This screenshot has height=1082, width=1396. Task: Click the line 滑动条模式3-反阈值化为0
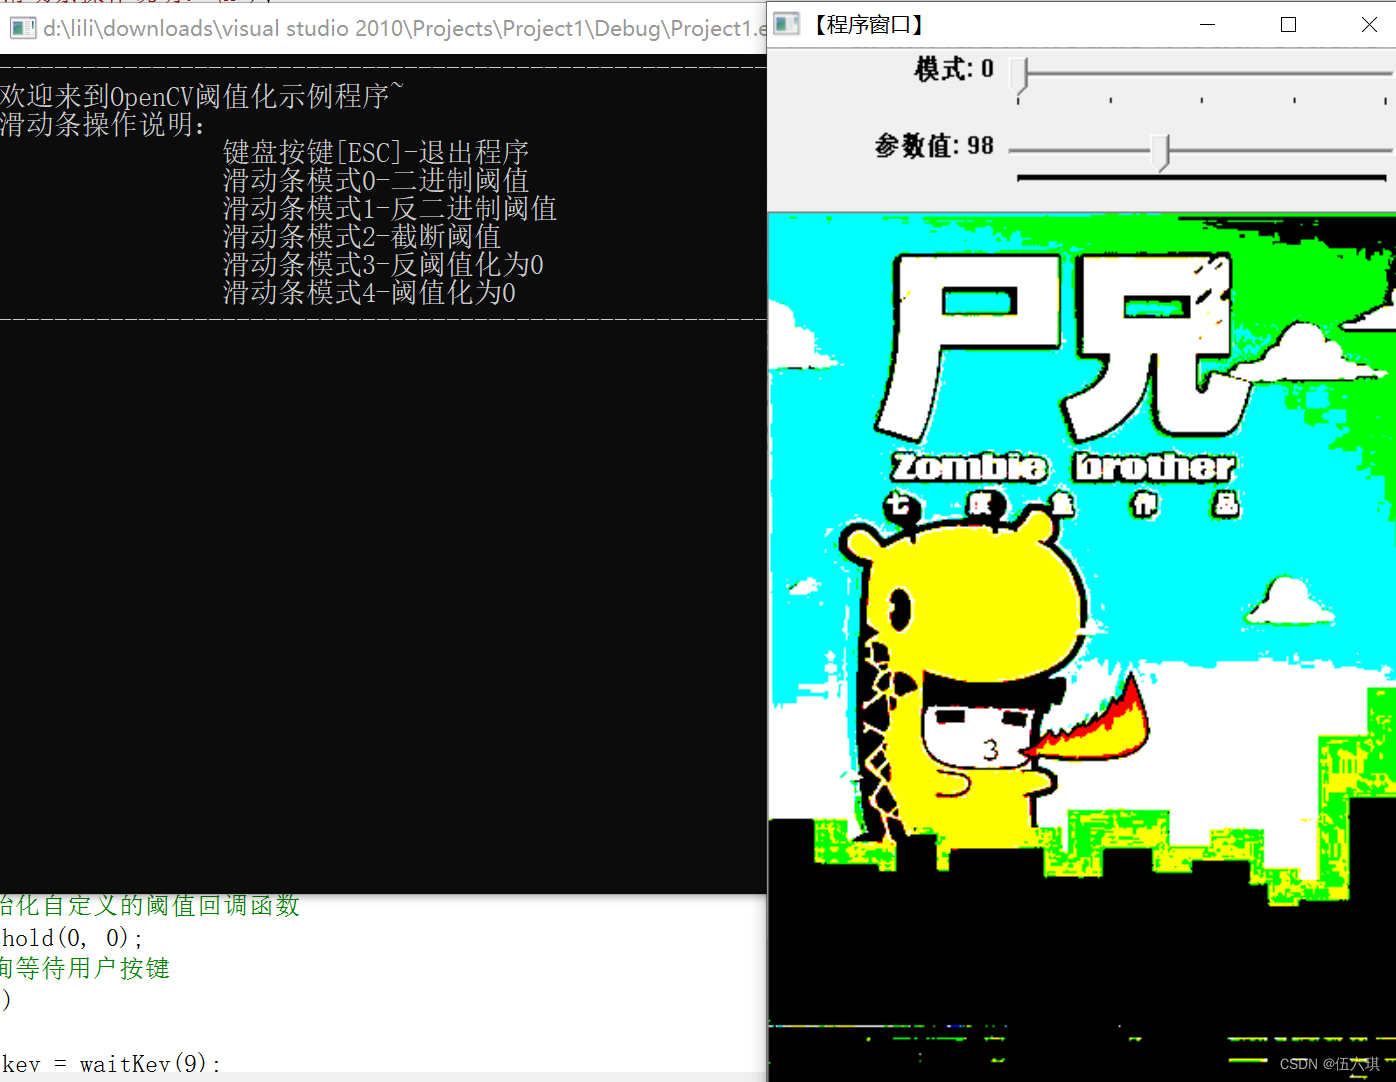383,264
